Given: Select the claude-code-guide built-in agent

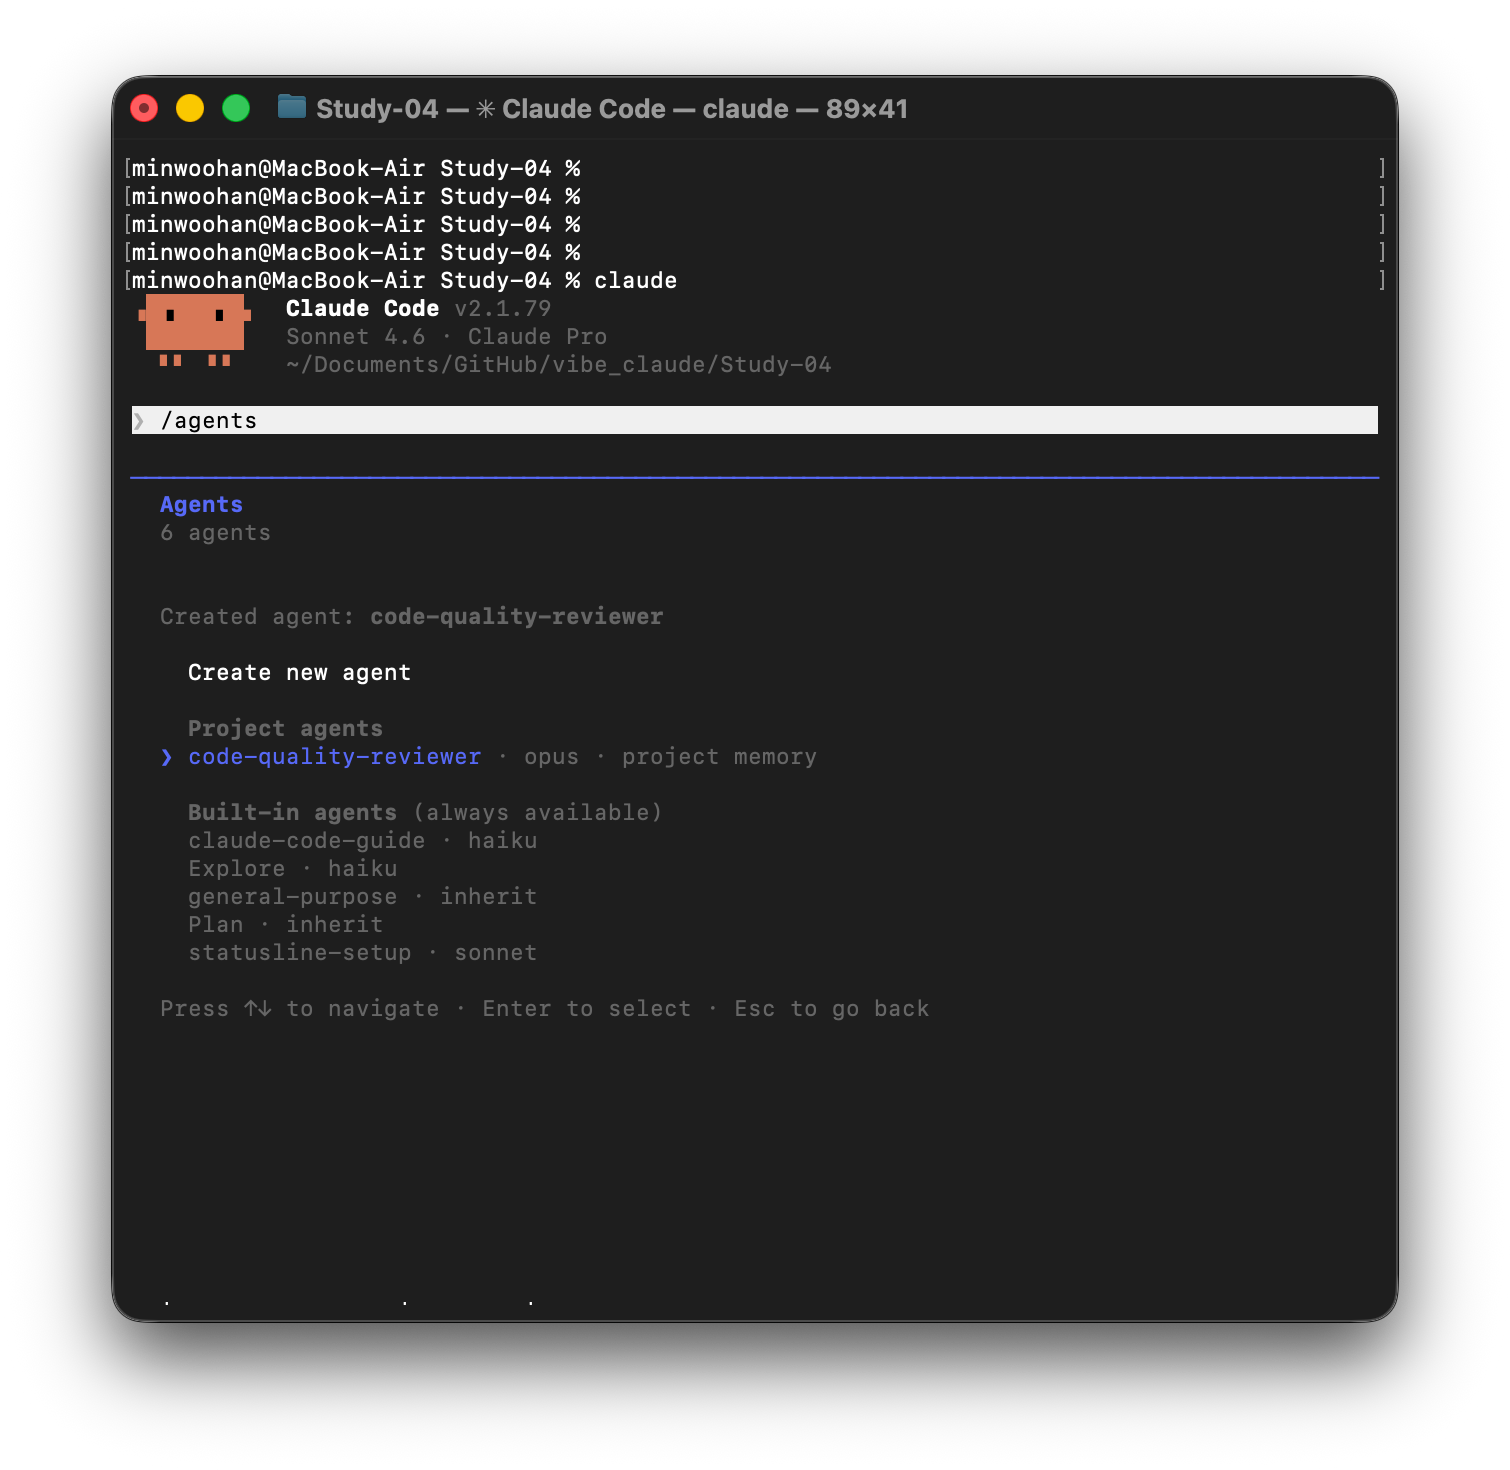Looking at the screenshot, I should (x=362, y=841).
